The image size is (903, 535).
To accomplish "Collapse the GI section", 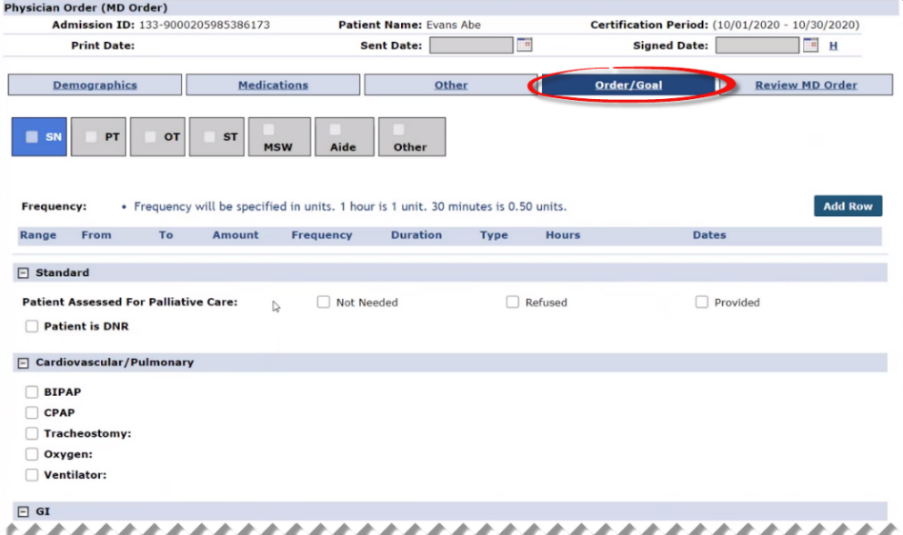I will pyautogui.click(x=24, y=512).
